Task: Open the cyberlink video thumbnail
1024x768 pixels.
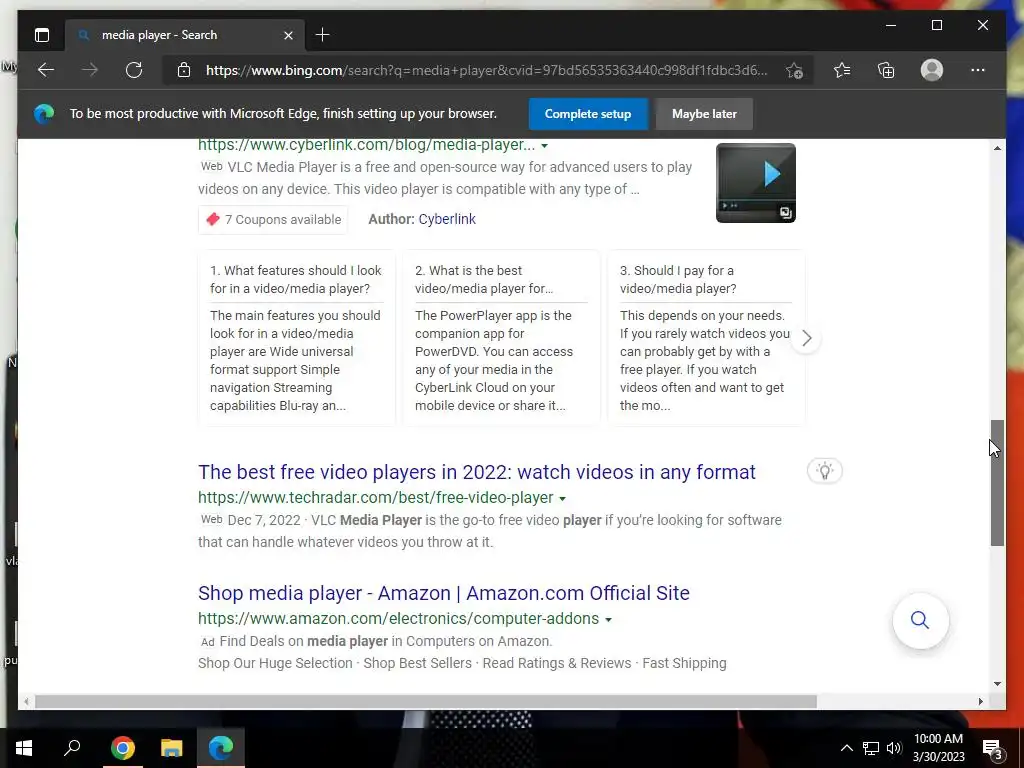Action: point(756,183)
